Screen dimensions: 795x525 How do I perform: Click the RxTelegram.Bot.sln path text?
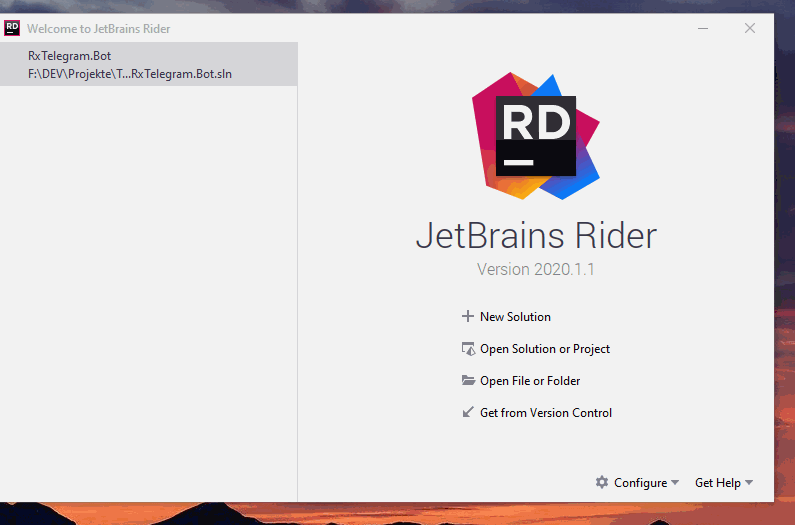tap(130, 74)
